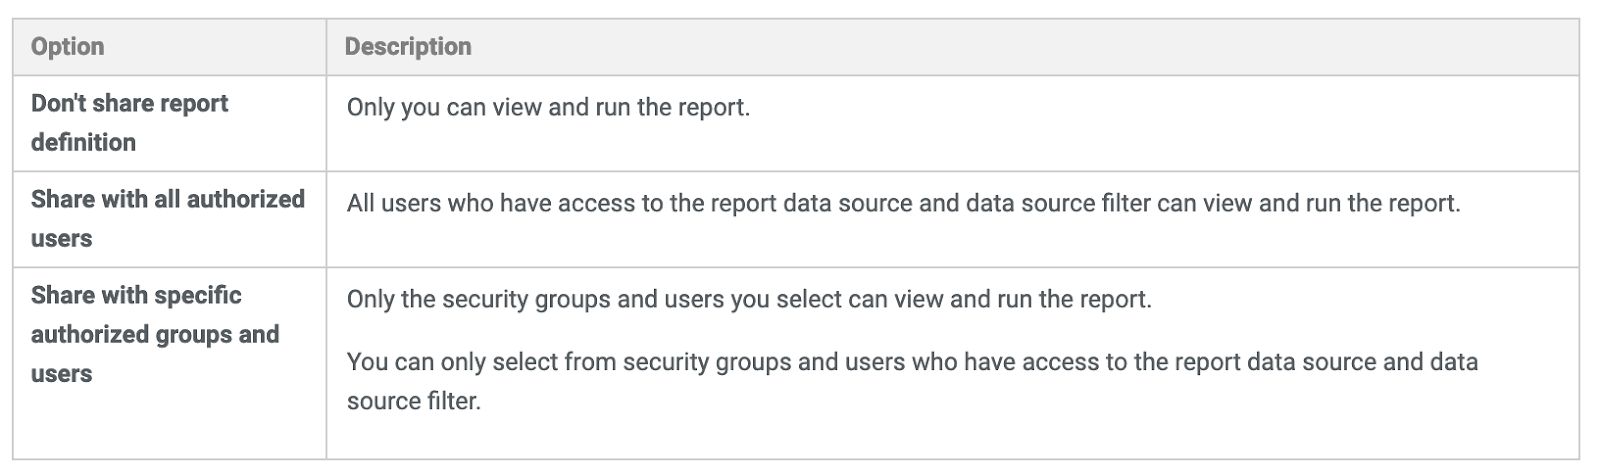This screenshot has width=1600, height=476.
Task: Click the "Option" column header
Action: click(67, 47)
